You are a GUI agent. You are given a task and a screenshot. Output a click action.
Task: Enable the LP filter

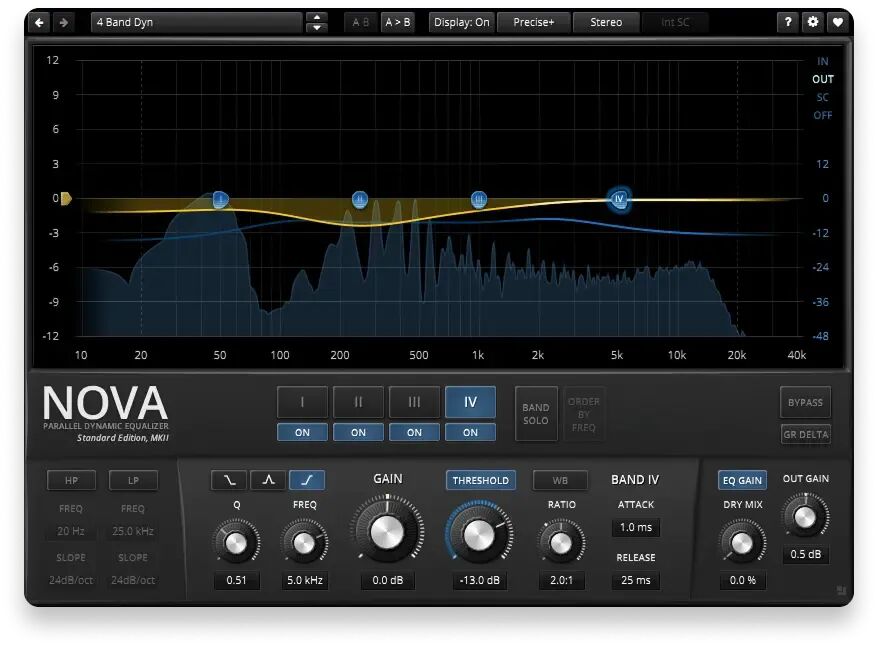pyautogui.click(x=133, y=480)
